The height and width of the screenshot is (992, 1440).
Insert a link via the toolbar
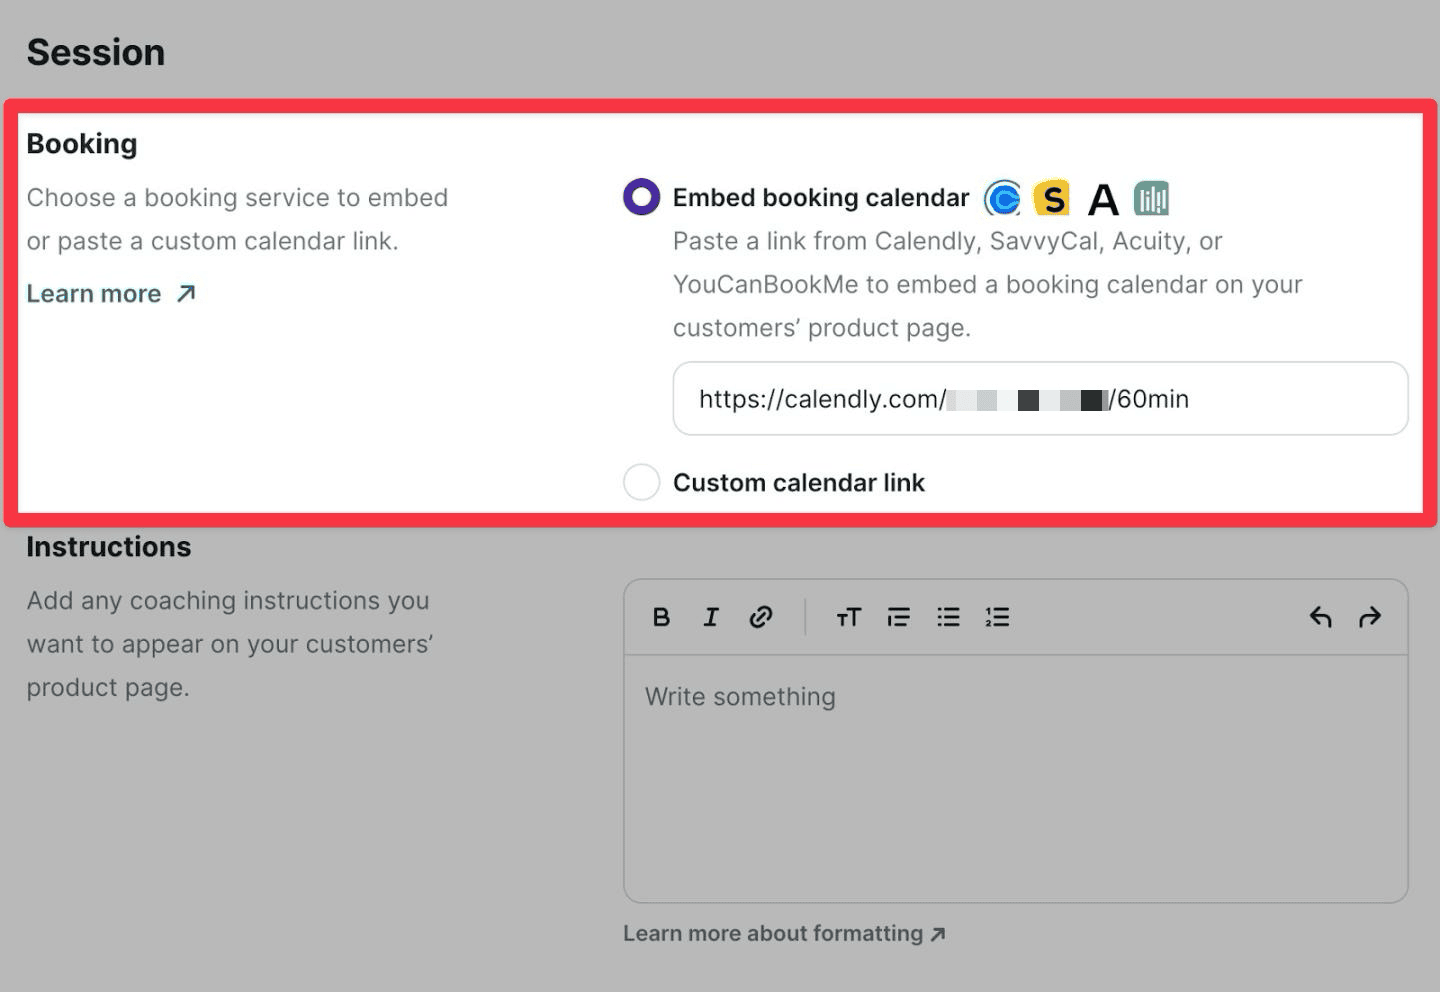pyautogui.click(x=761, y=617)
